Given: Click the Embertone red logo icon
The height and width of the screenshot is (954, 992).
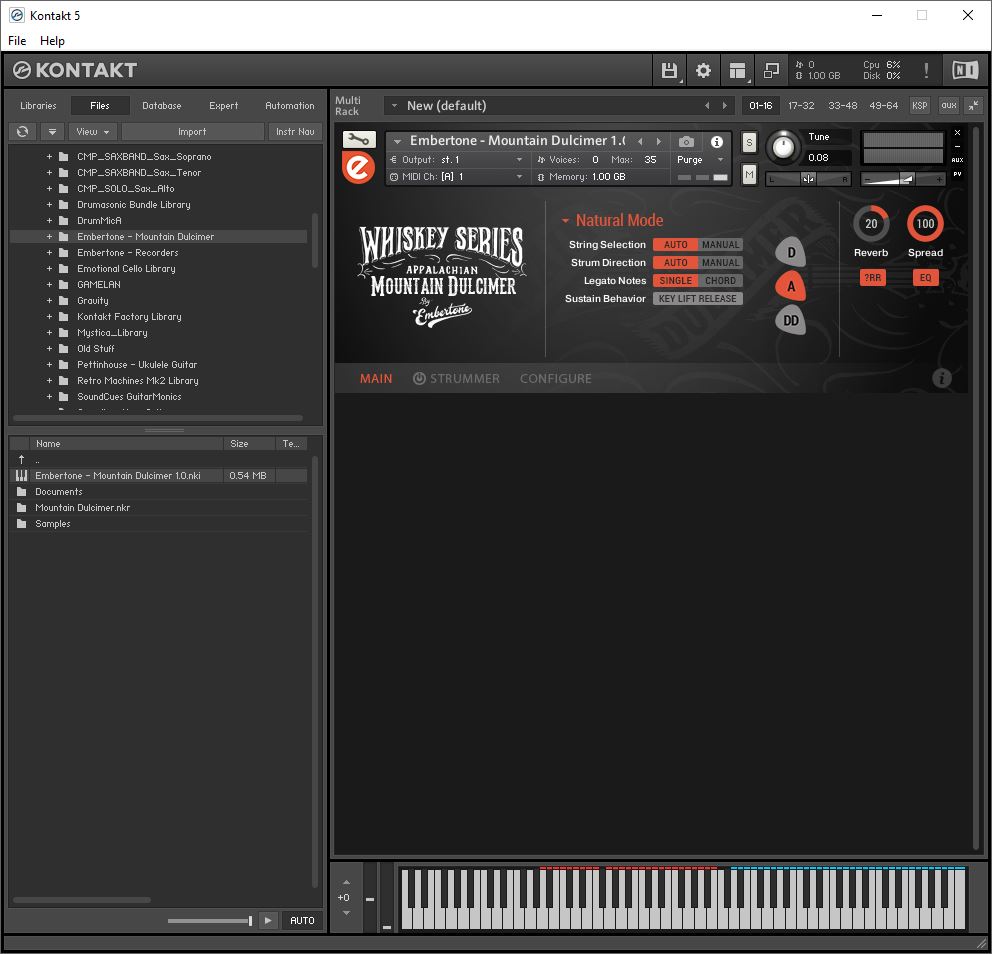Looking at the screenshot, I should point(358,168).
